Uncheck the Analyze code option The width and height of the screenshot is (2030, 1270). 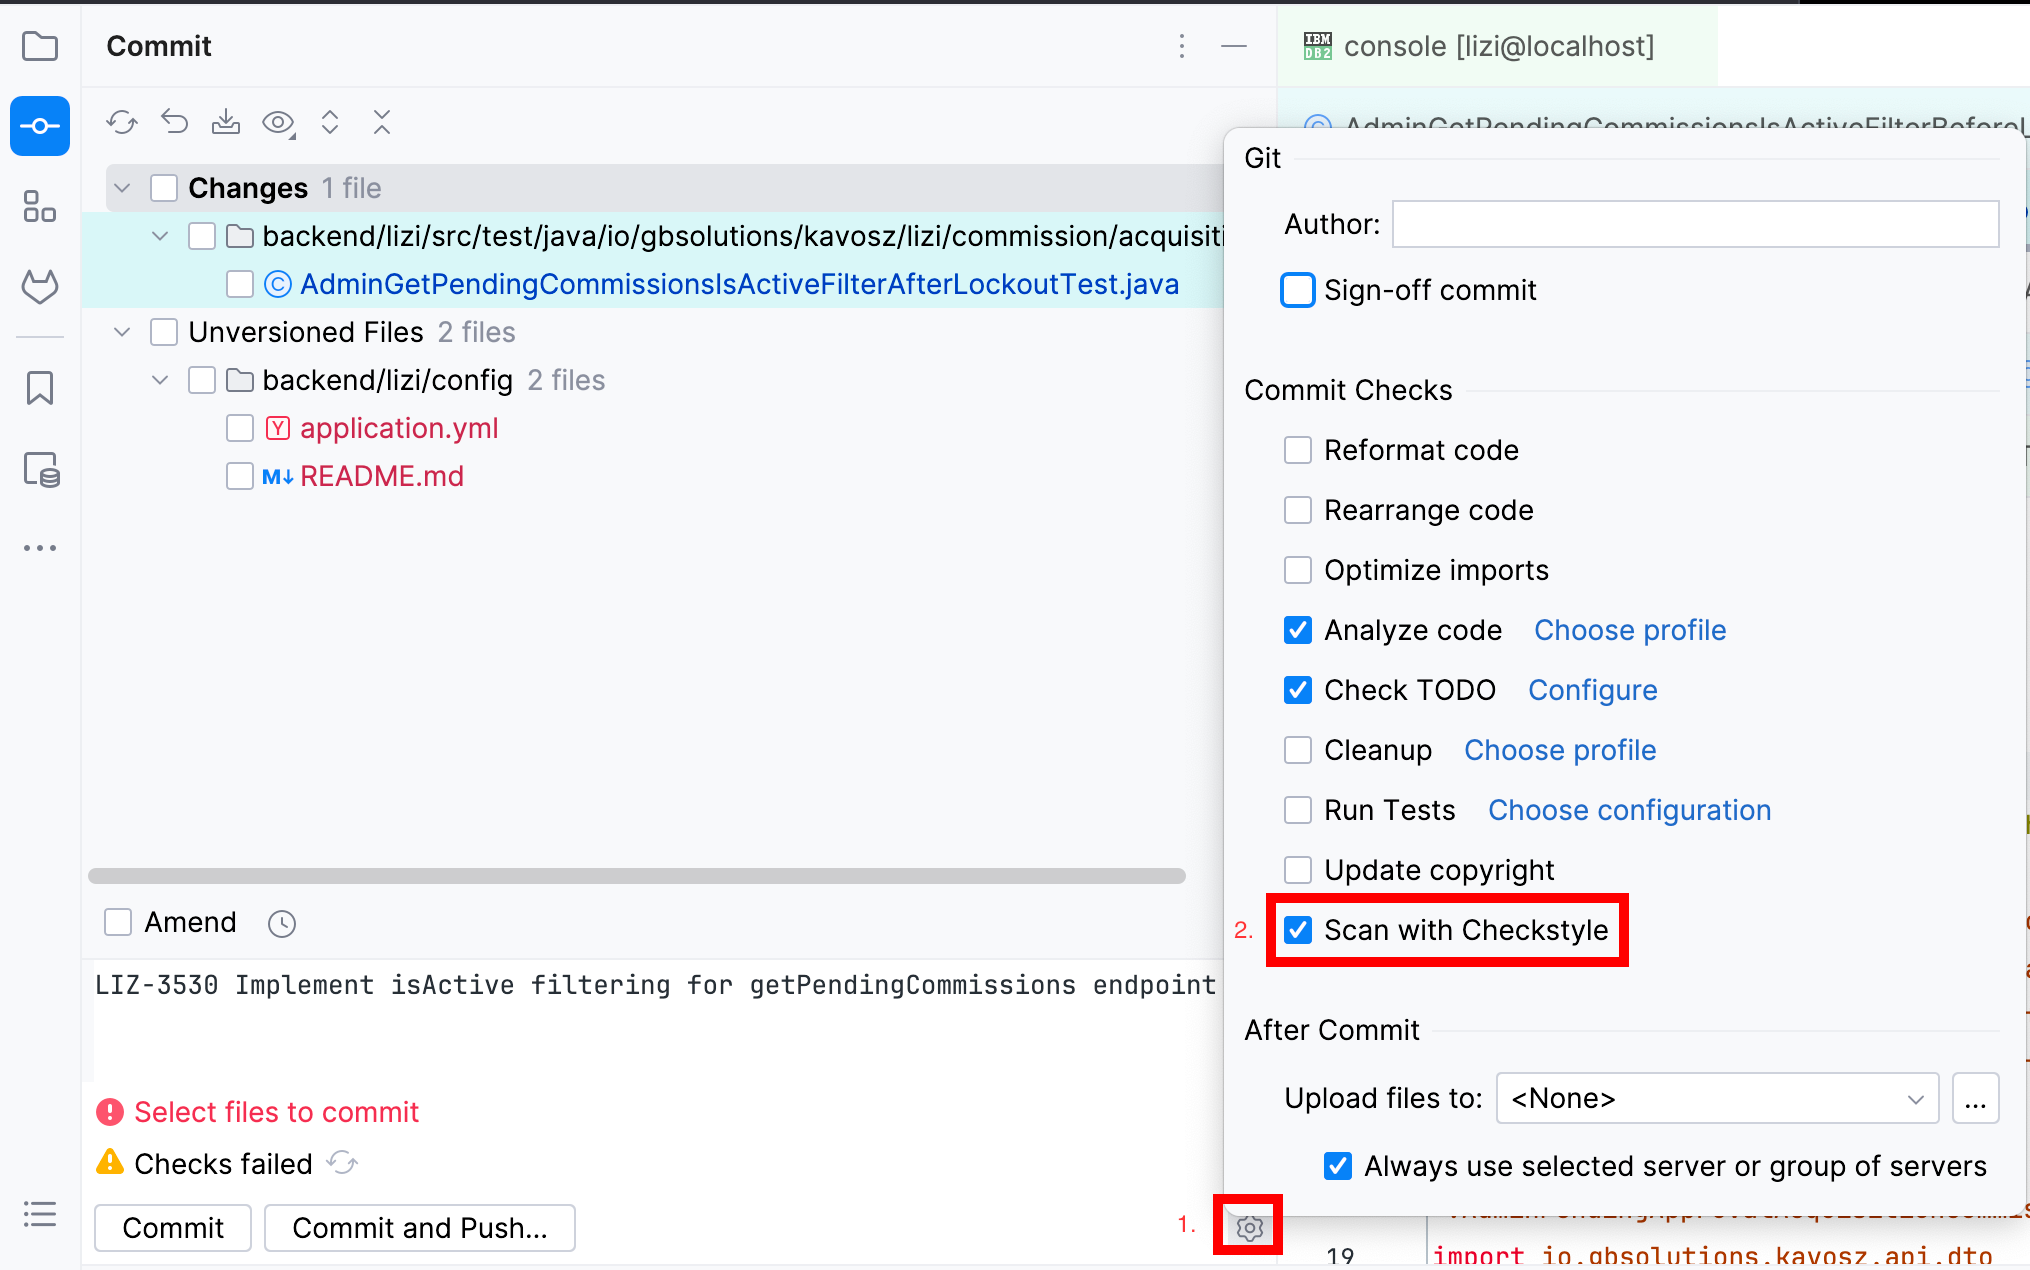1297,630
